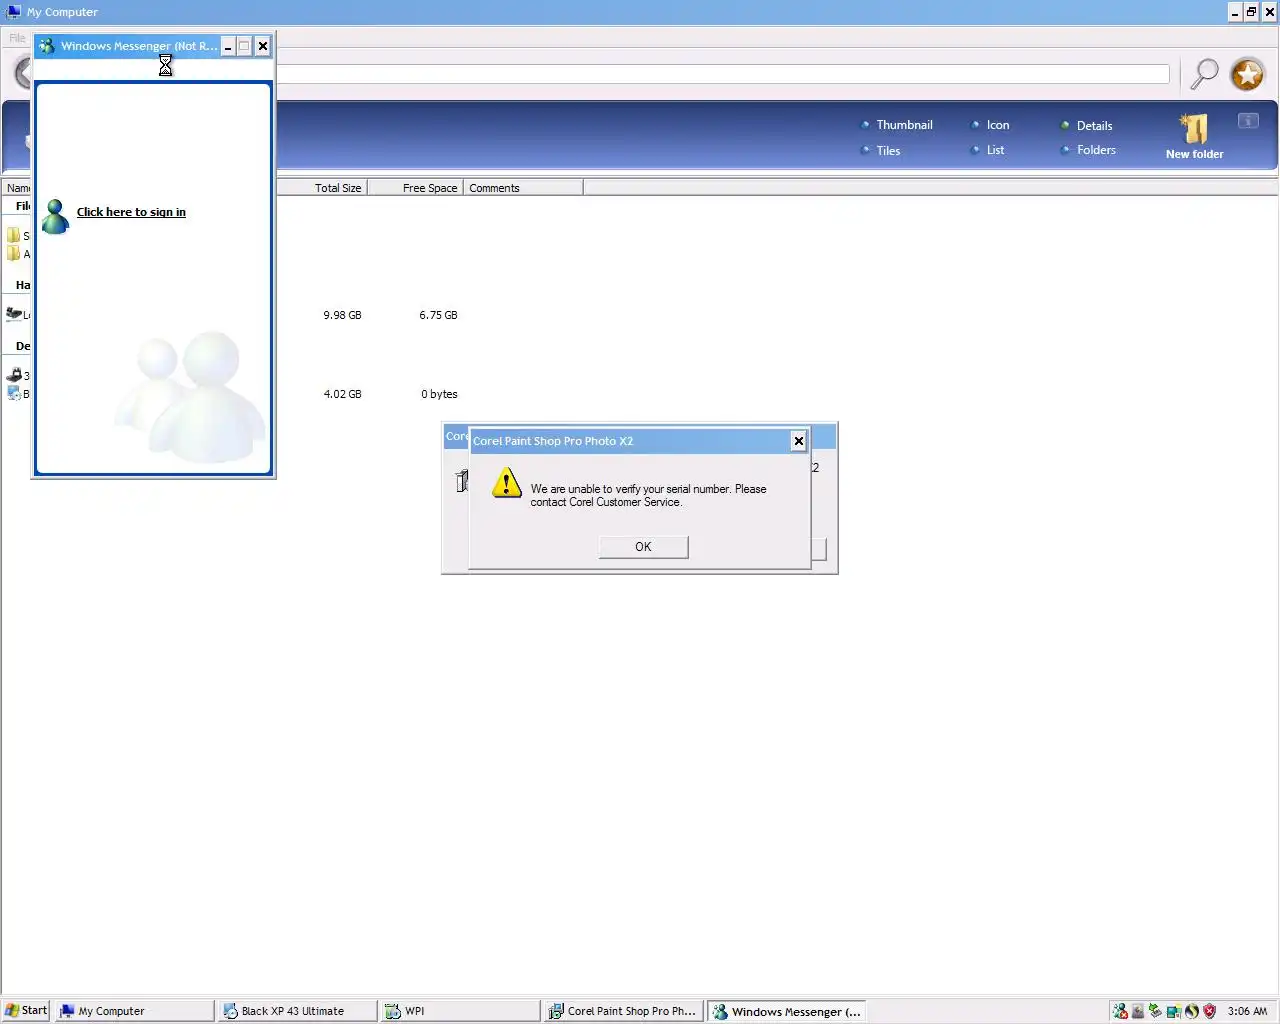This screenshot has height=1024, width=1280.
Task: Click the 3:06 AM system clock
Action: coord(1247,1011)
